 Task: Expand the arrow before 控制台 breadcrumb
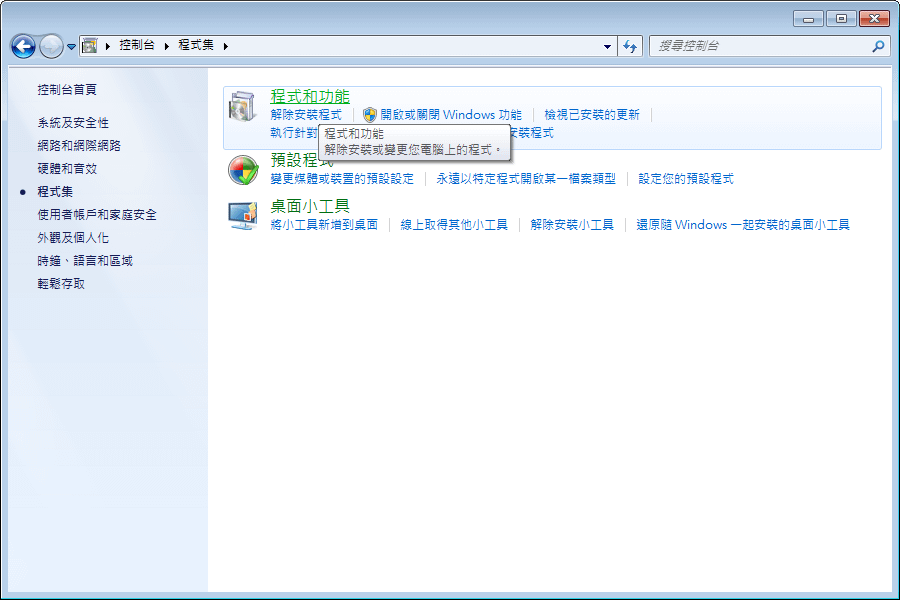107,46
